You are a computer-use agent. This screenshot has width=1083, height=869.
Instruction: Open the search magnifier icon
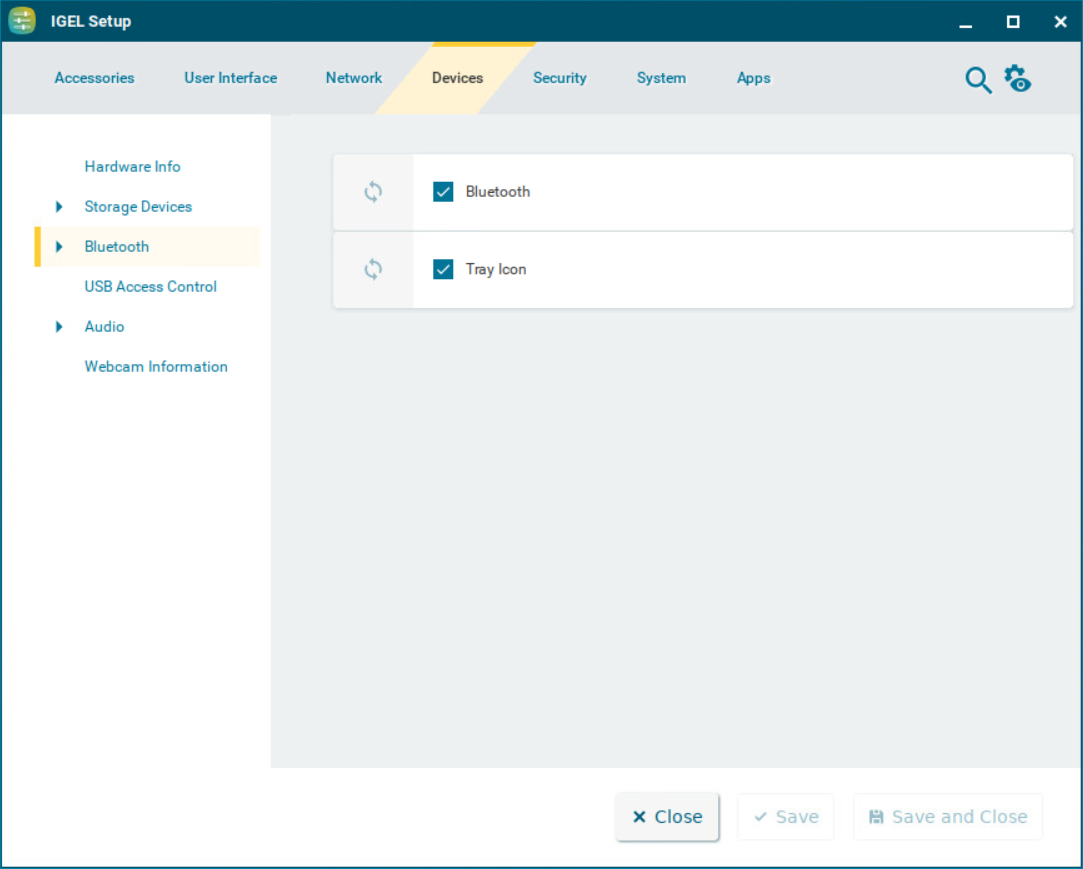977,80
